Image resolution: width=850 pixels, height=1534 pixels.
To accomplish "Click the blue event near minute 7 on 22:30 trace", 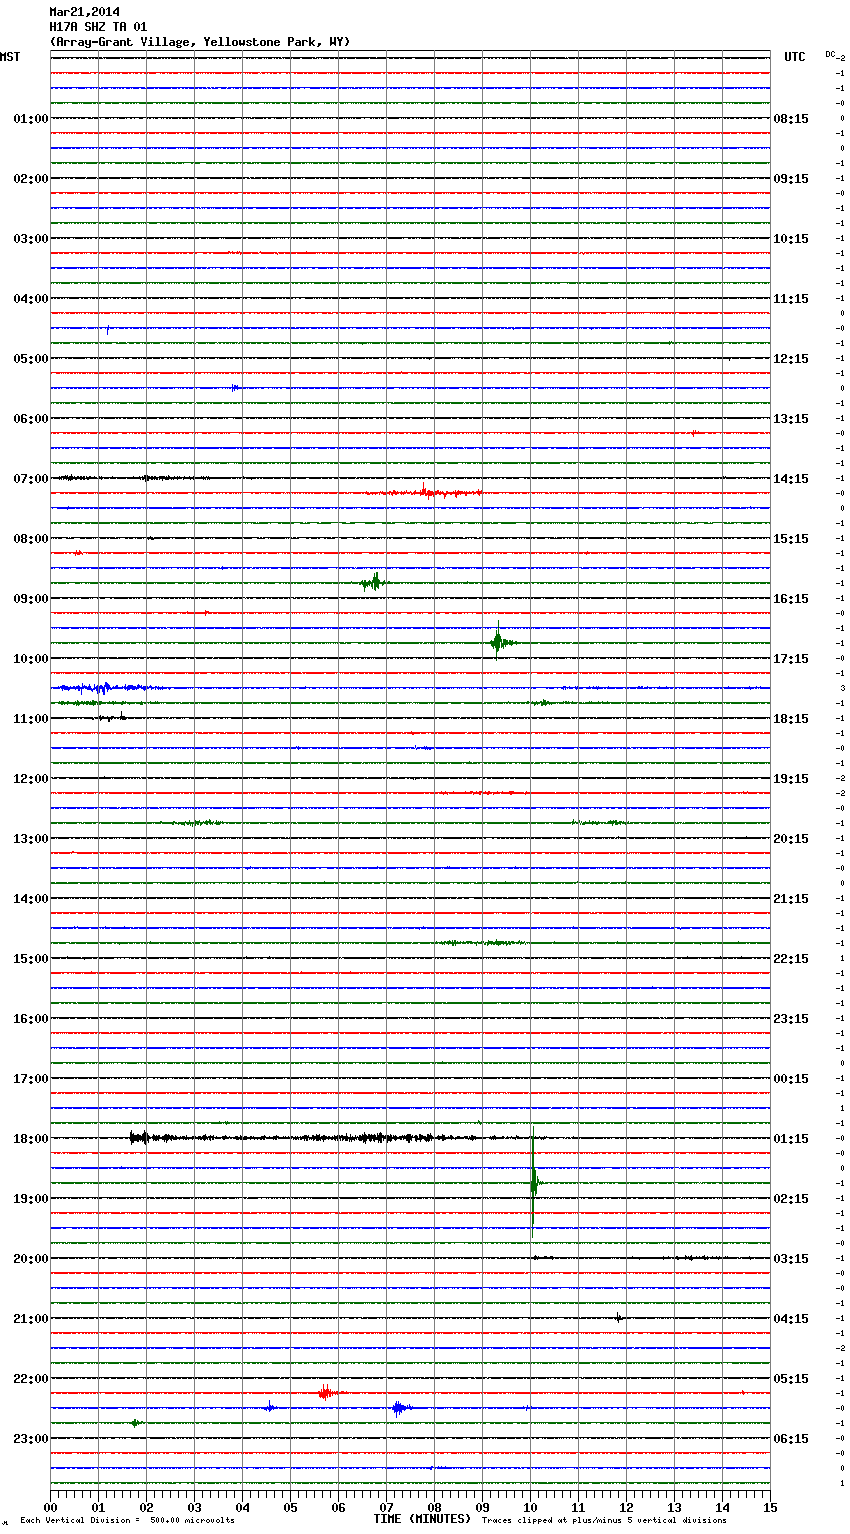I will (x=399, y=1408).
